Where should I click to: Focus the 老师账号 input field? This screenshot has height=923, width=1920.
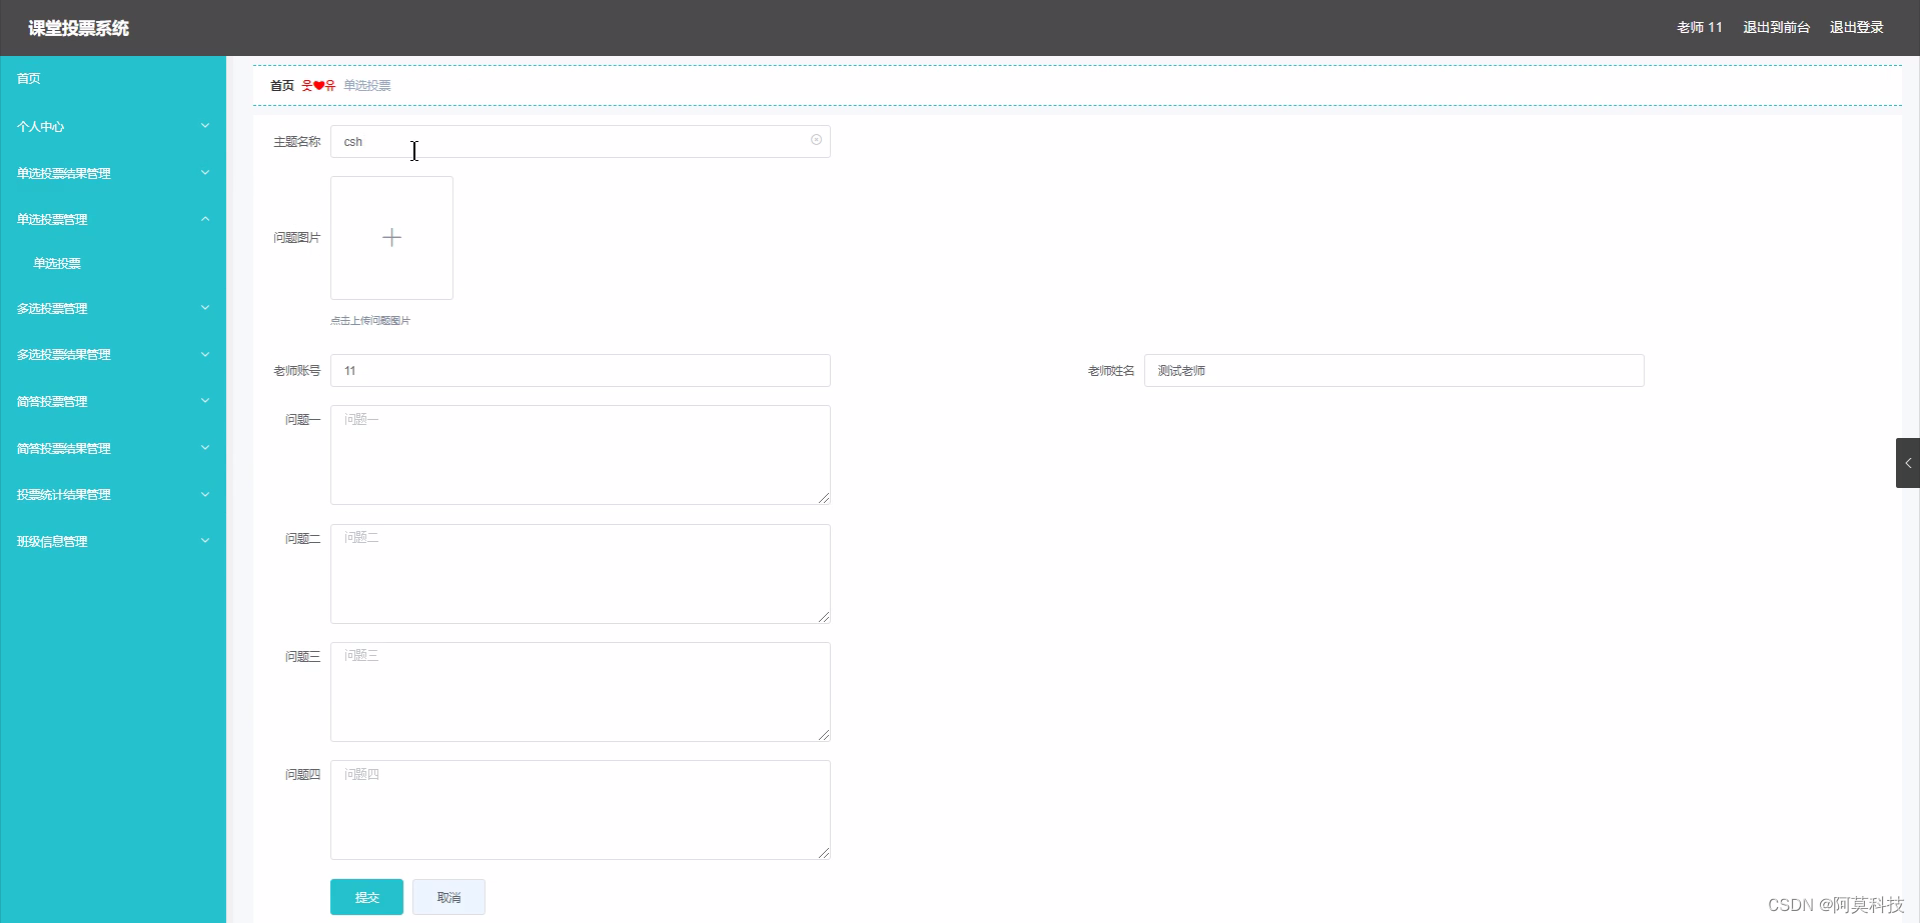click(x=580, y=370)
